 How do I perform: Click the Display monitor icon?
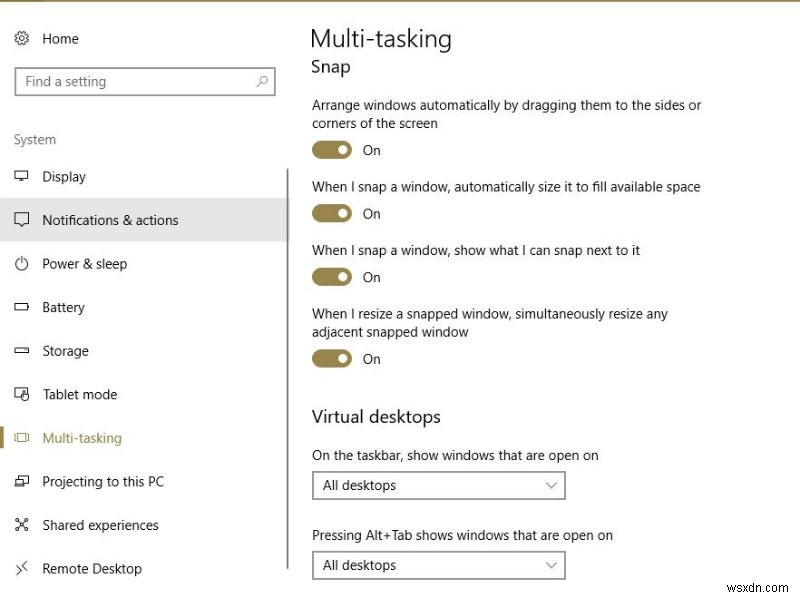pos(21,176)
